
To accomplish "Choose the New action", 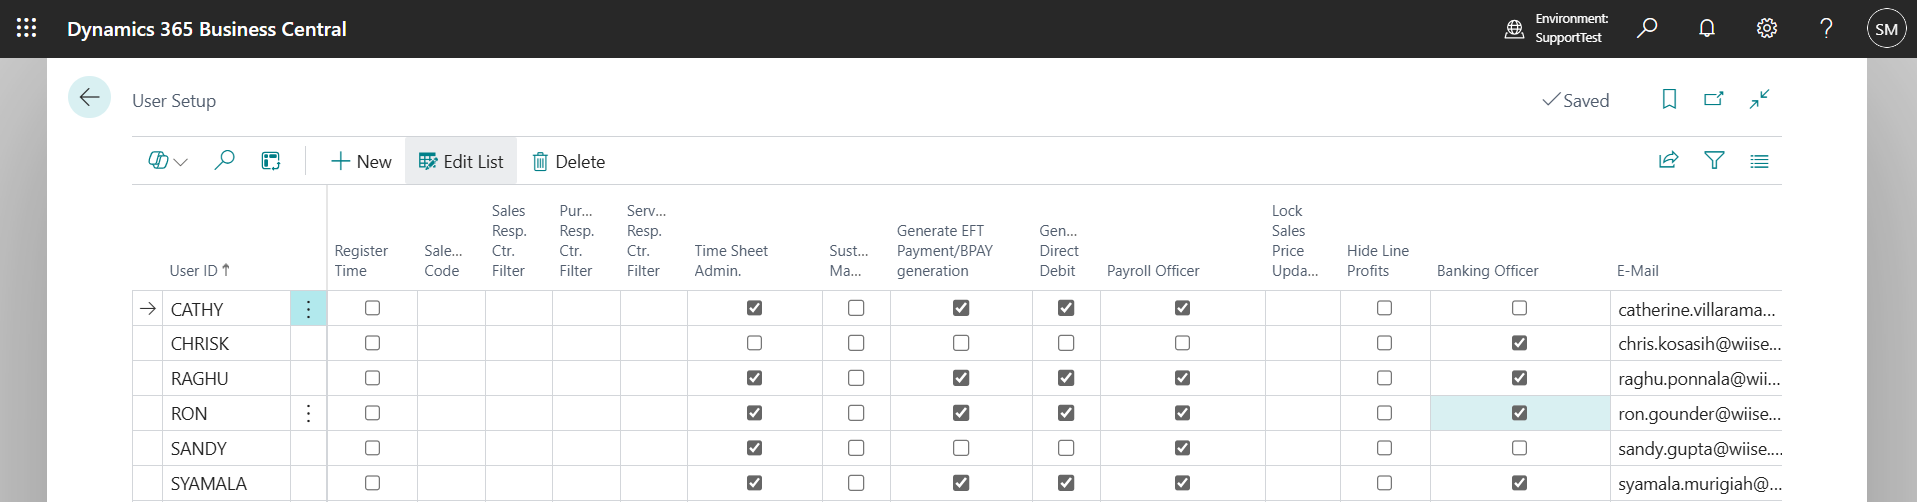I will coord(361,161).
